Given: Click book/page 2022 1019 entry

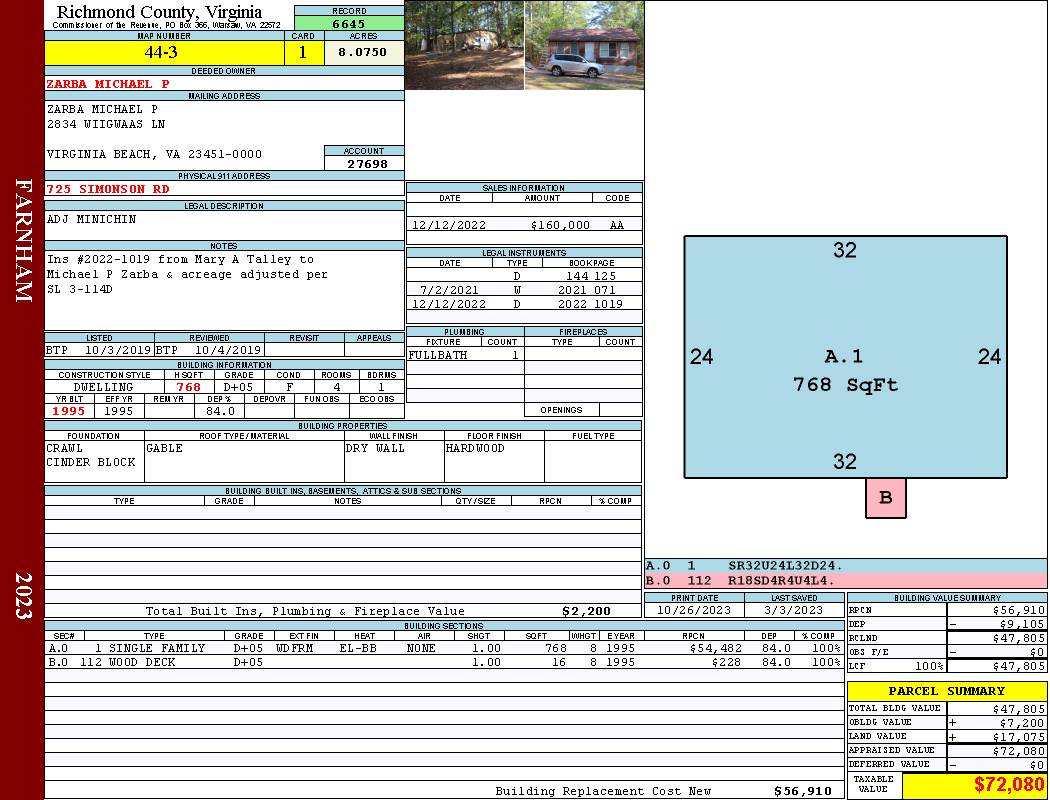Looking at the screenshot, I should [x=590, y=304].
